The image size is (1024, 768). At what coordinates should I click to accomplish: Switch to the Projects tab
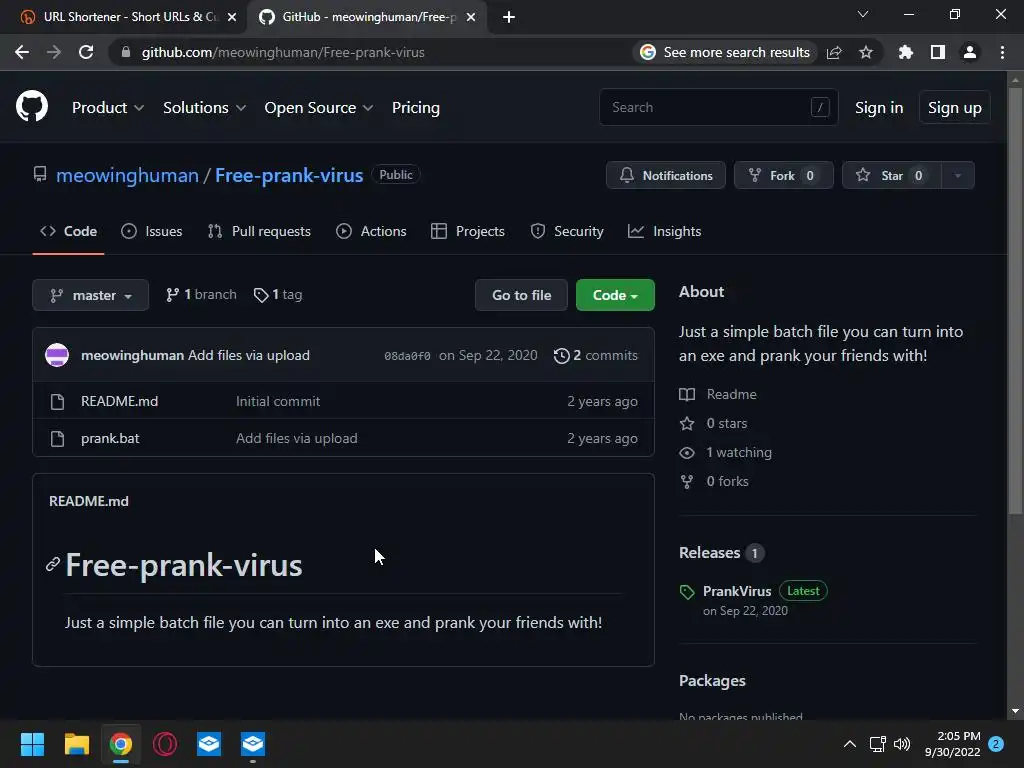pos(468,231)
